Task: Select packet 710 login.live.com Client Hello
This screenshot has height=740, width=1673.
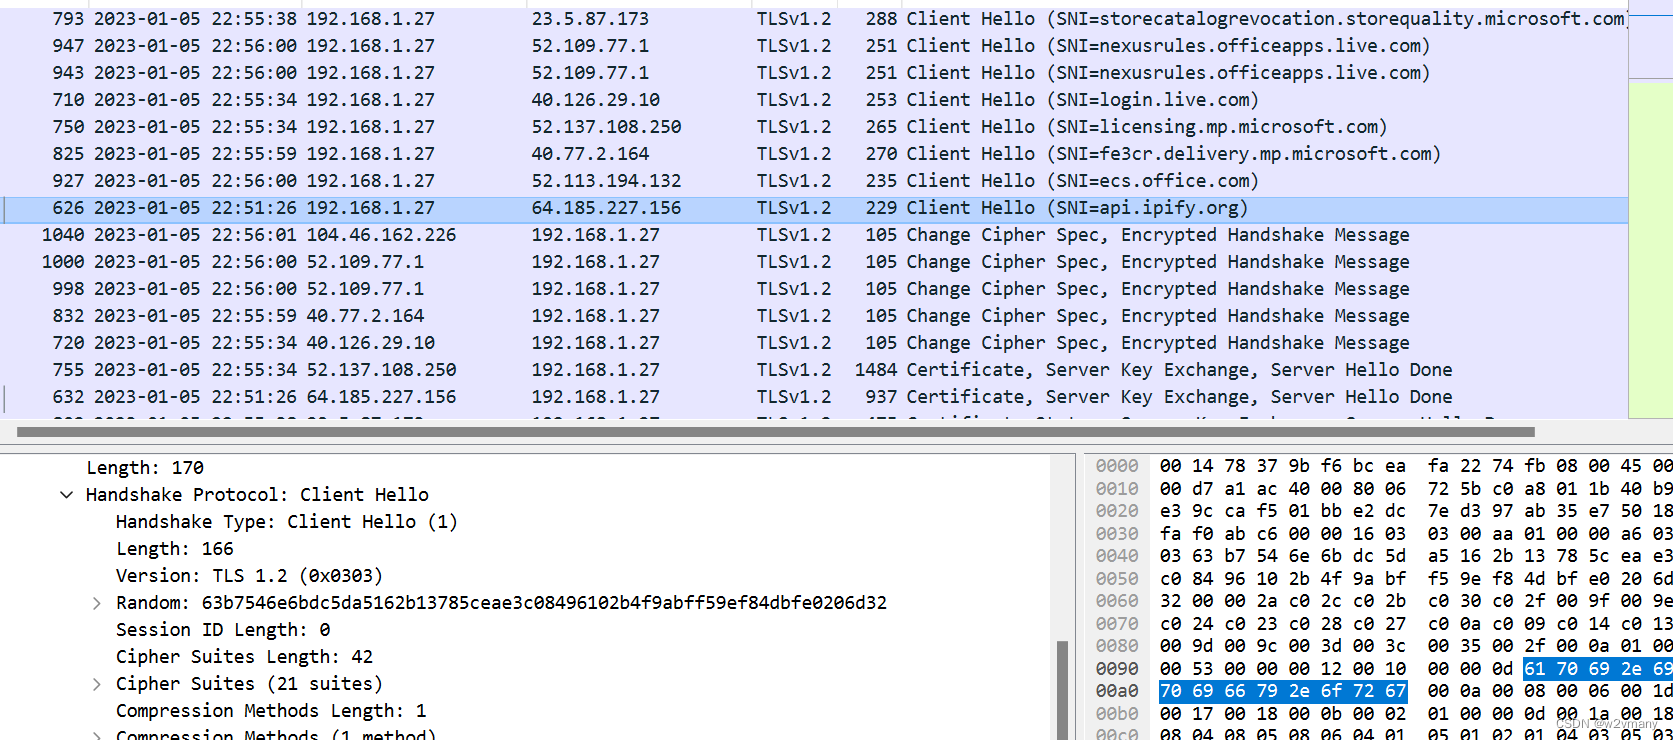Action: (814, 100)
